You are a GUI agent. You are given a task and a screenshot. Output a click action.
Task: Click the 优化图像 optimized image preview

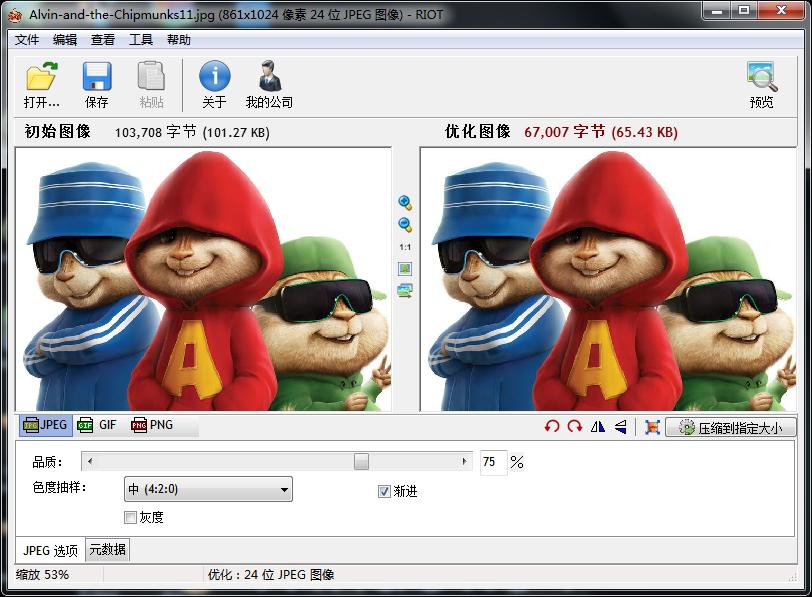click(608, 279)
